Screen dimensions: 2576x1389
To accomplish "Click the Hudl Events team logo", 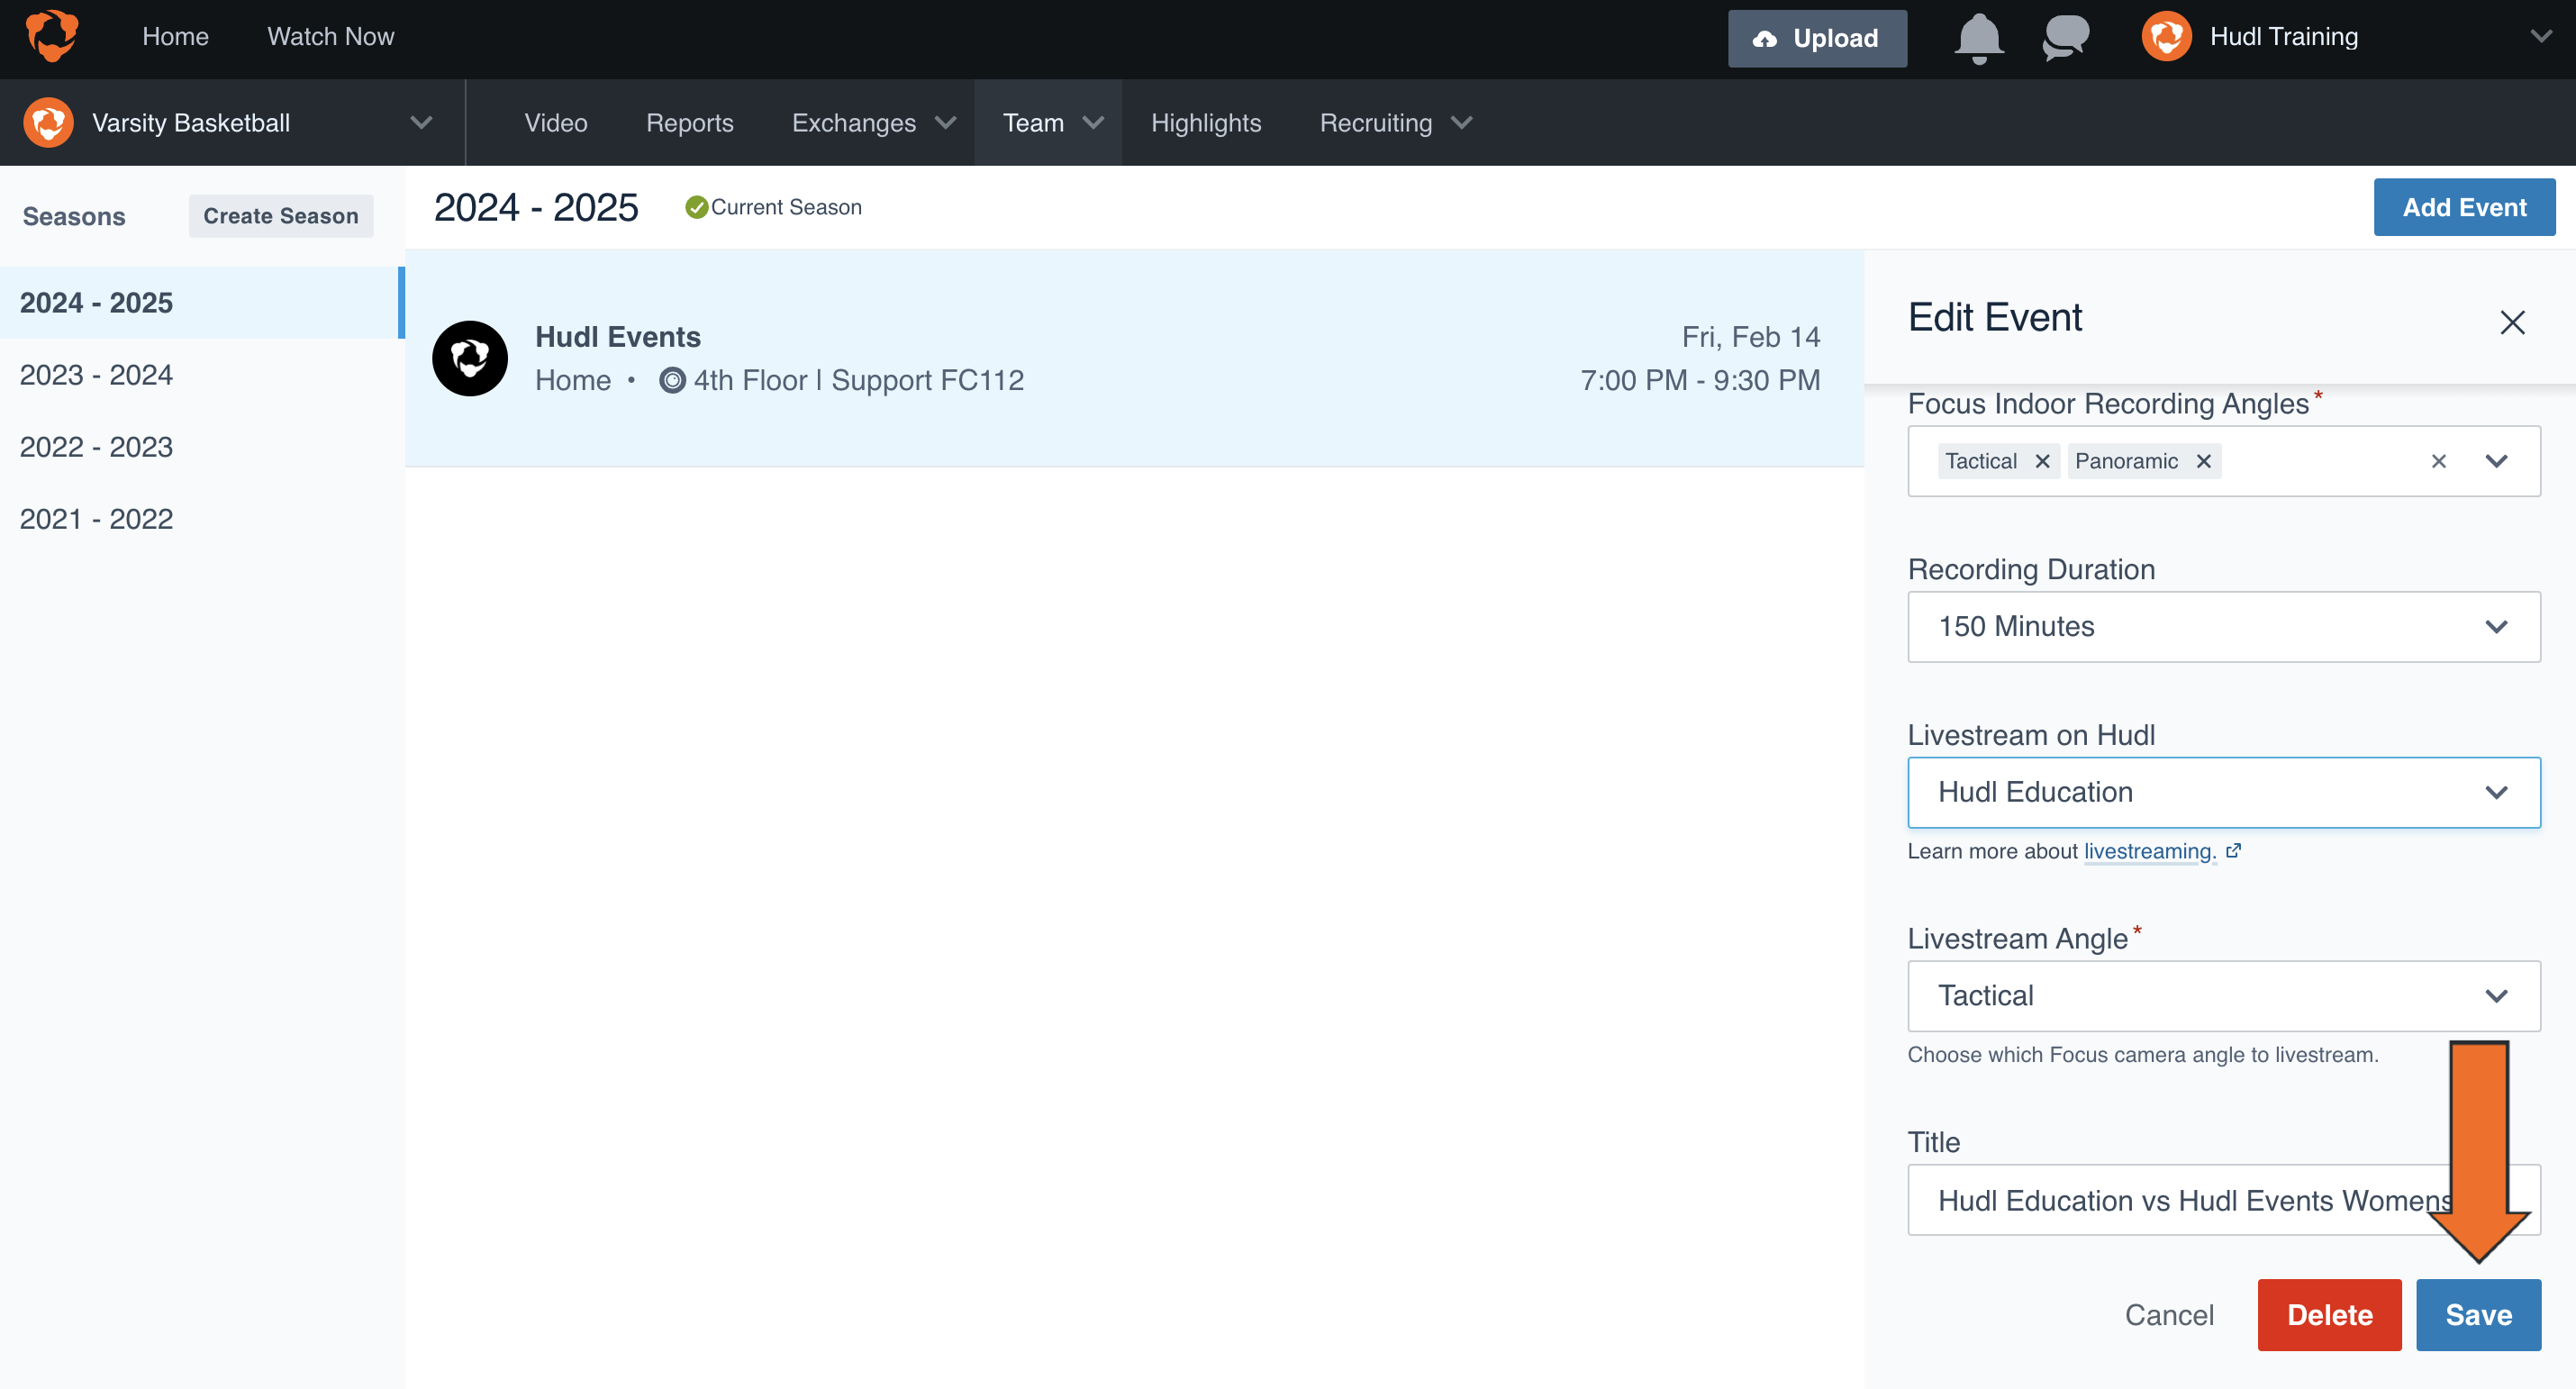I will click(x=470, y=358).
